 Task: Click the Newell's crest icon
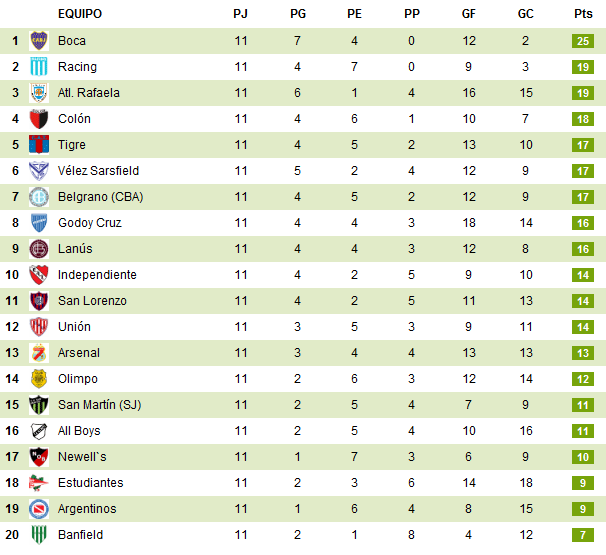(x=40, y=457)
